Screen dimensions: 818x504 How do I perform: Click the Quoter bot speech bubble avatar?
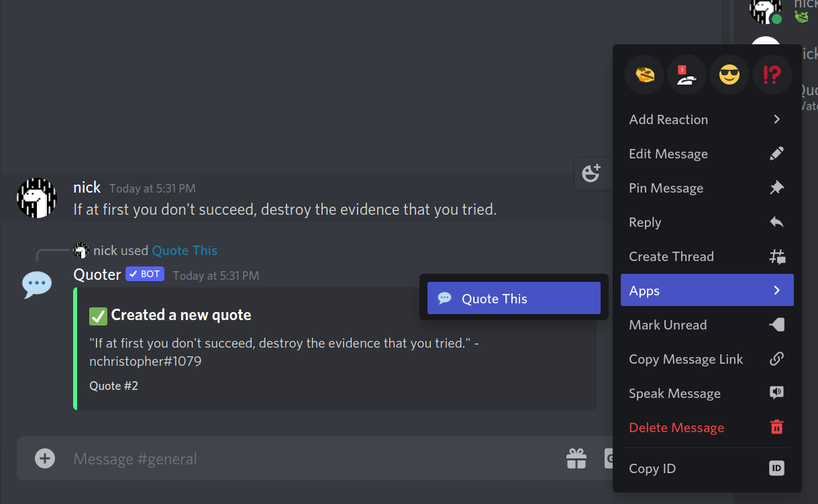[x=37, y=285]
